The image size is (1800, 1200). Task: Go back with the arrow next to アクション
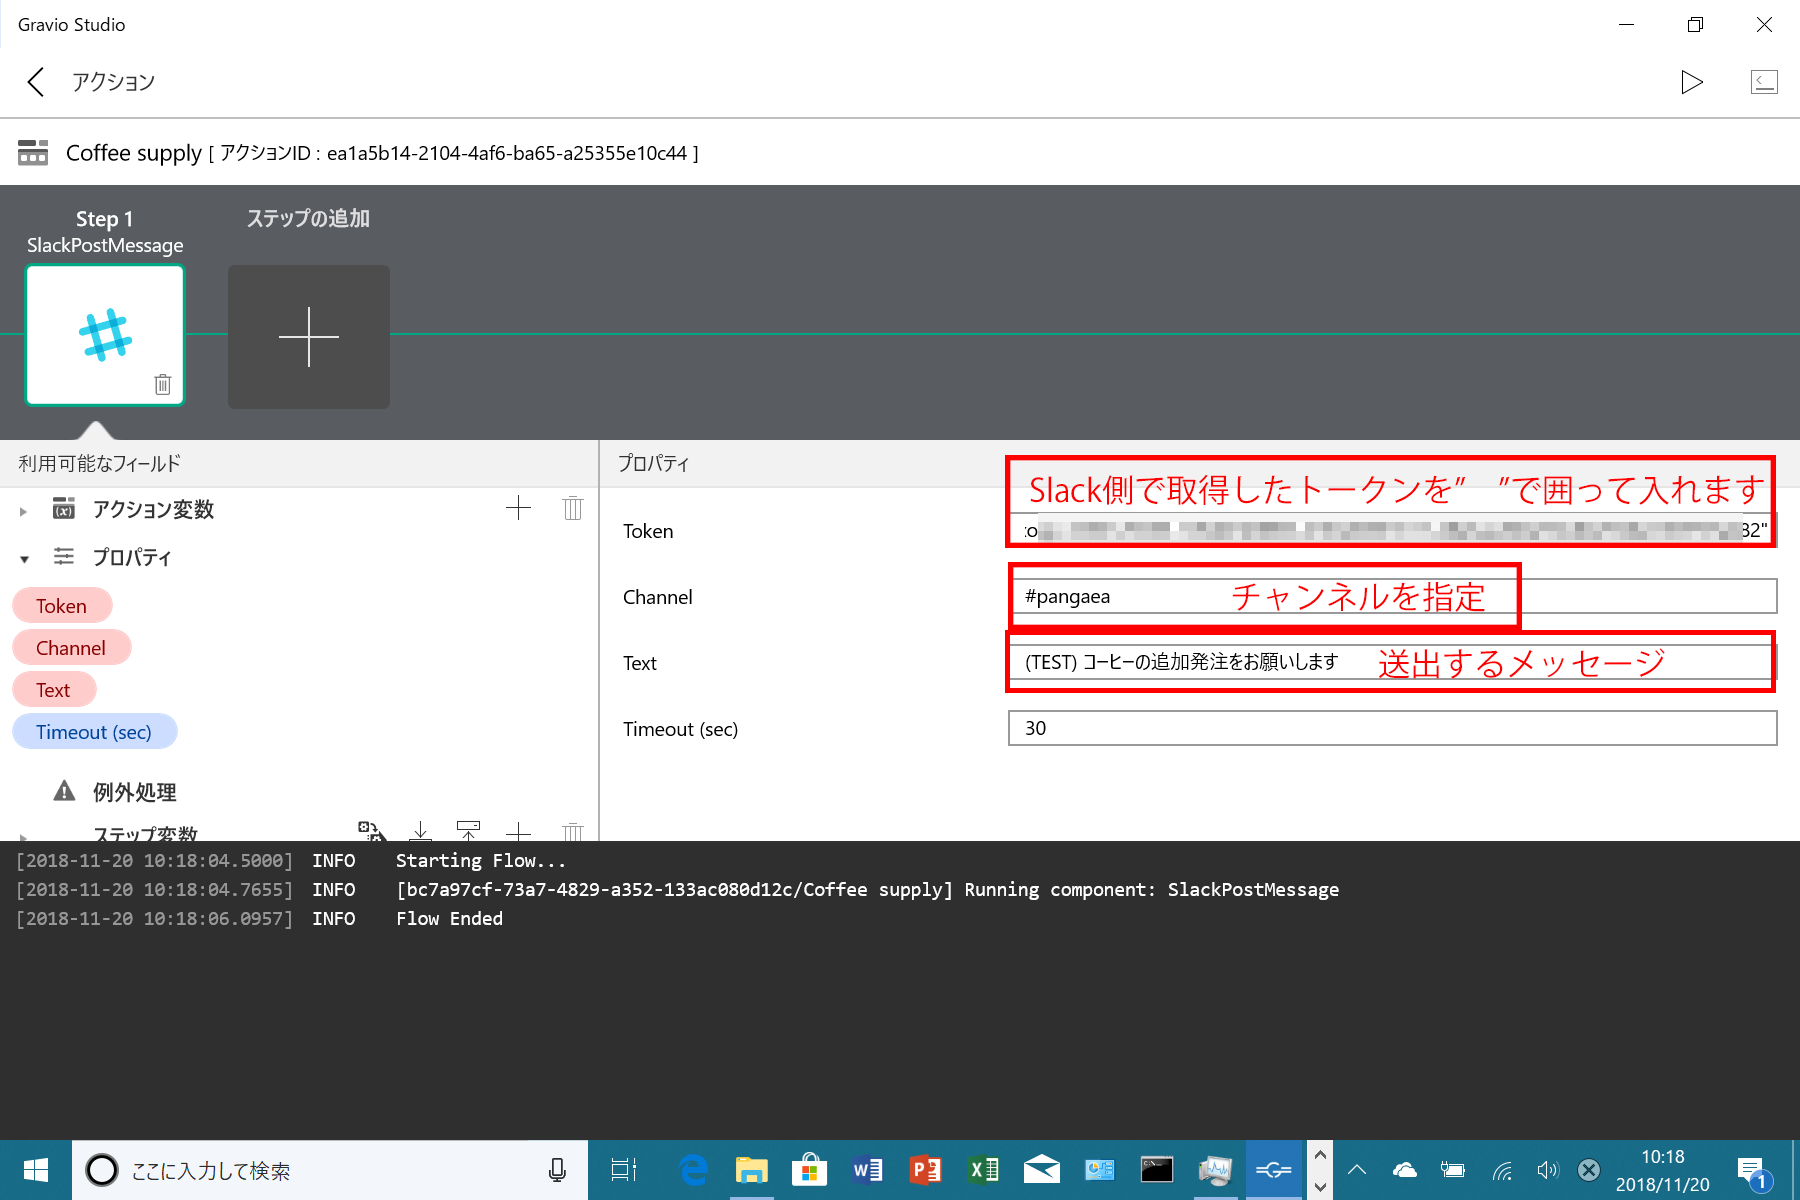pyautogui.click(x=36, y=82)
